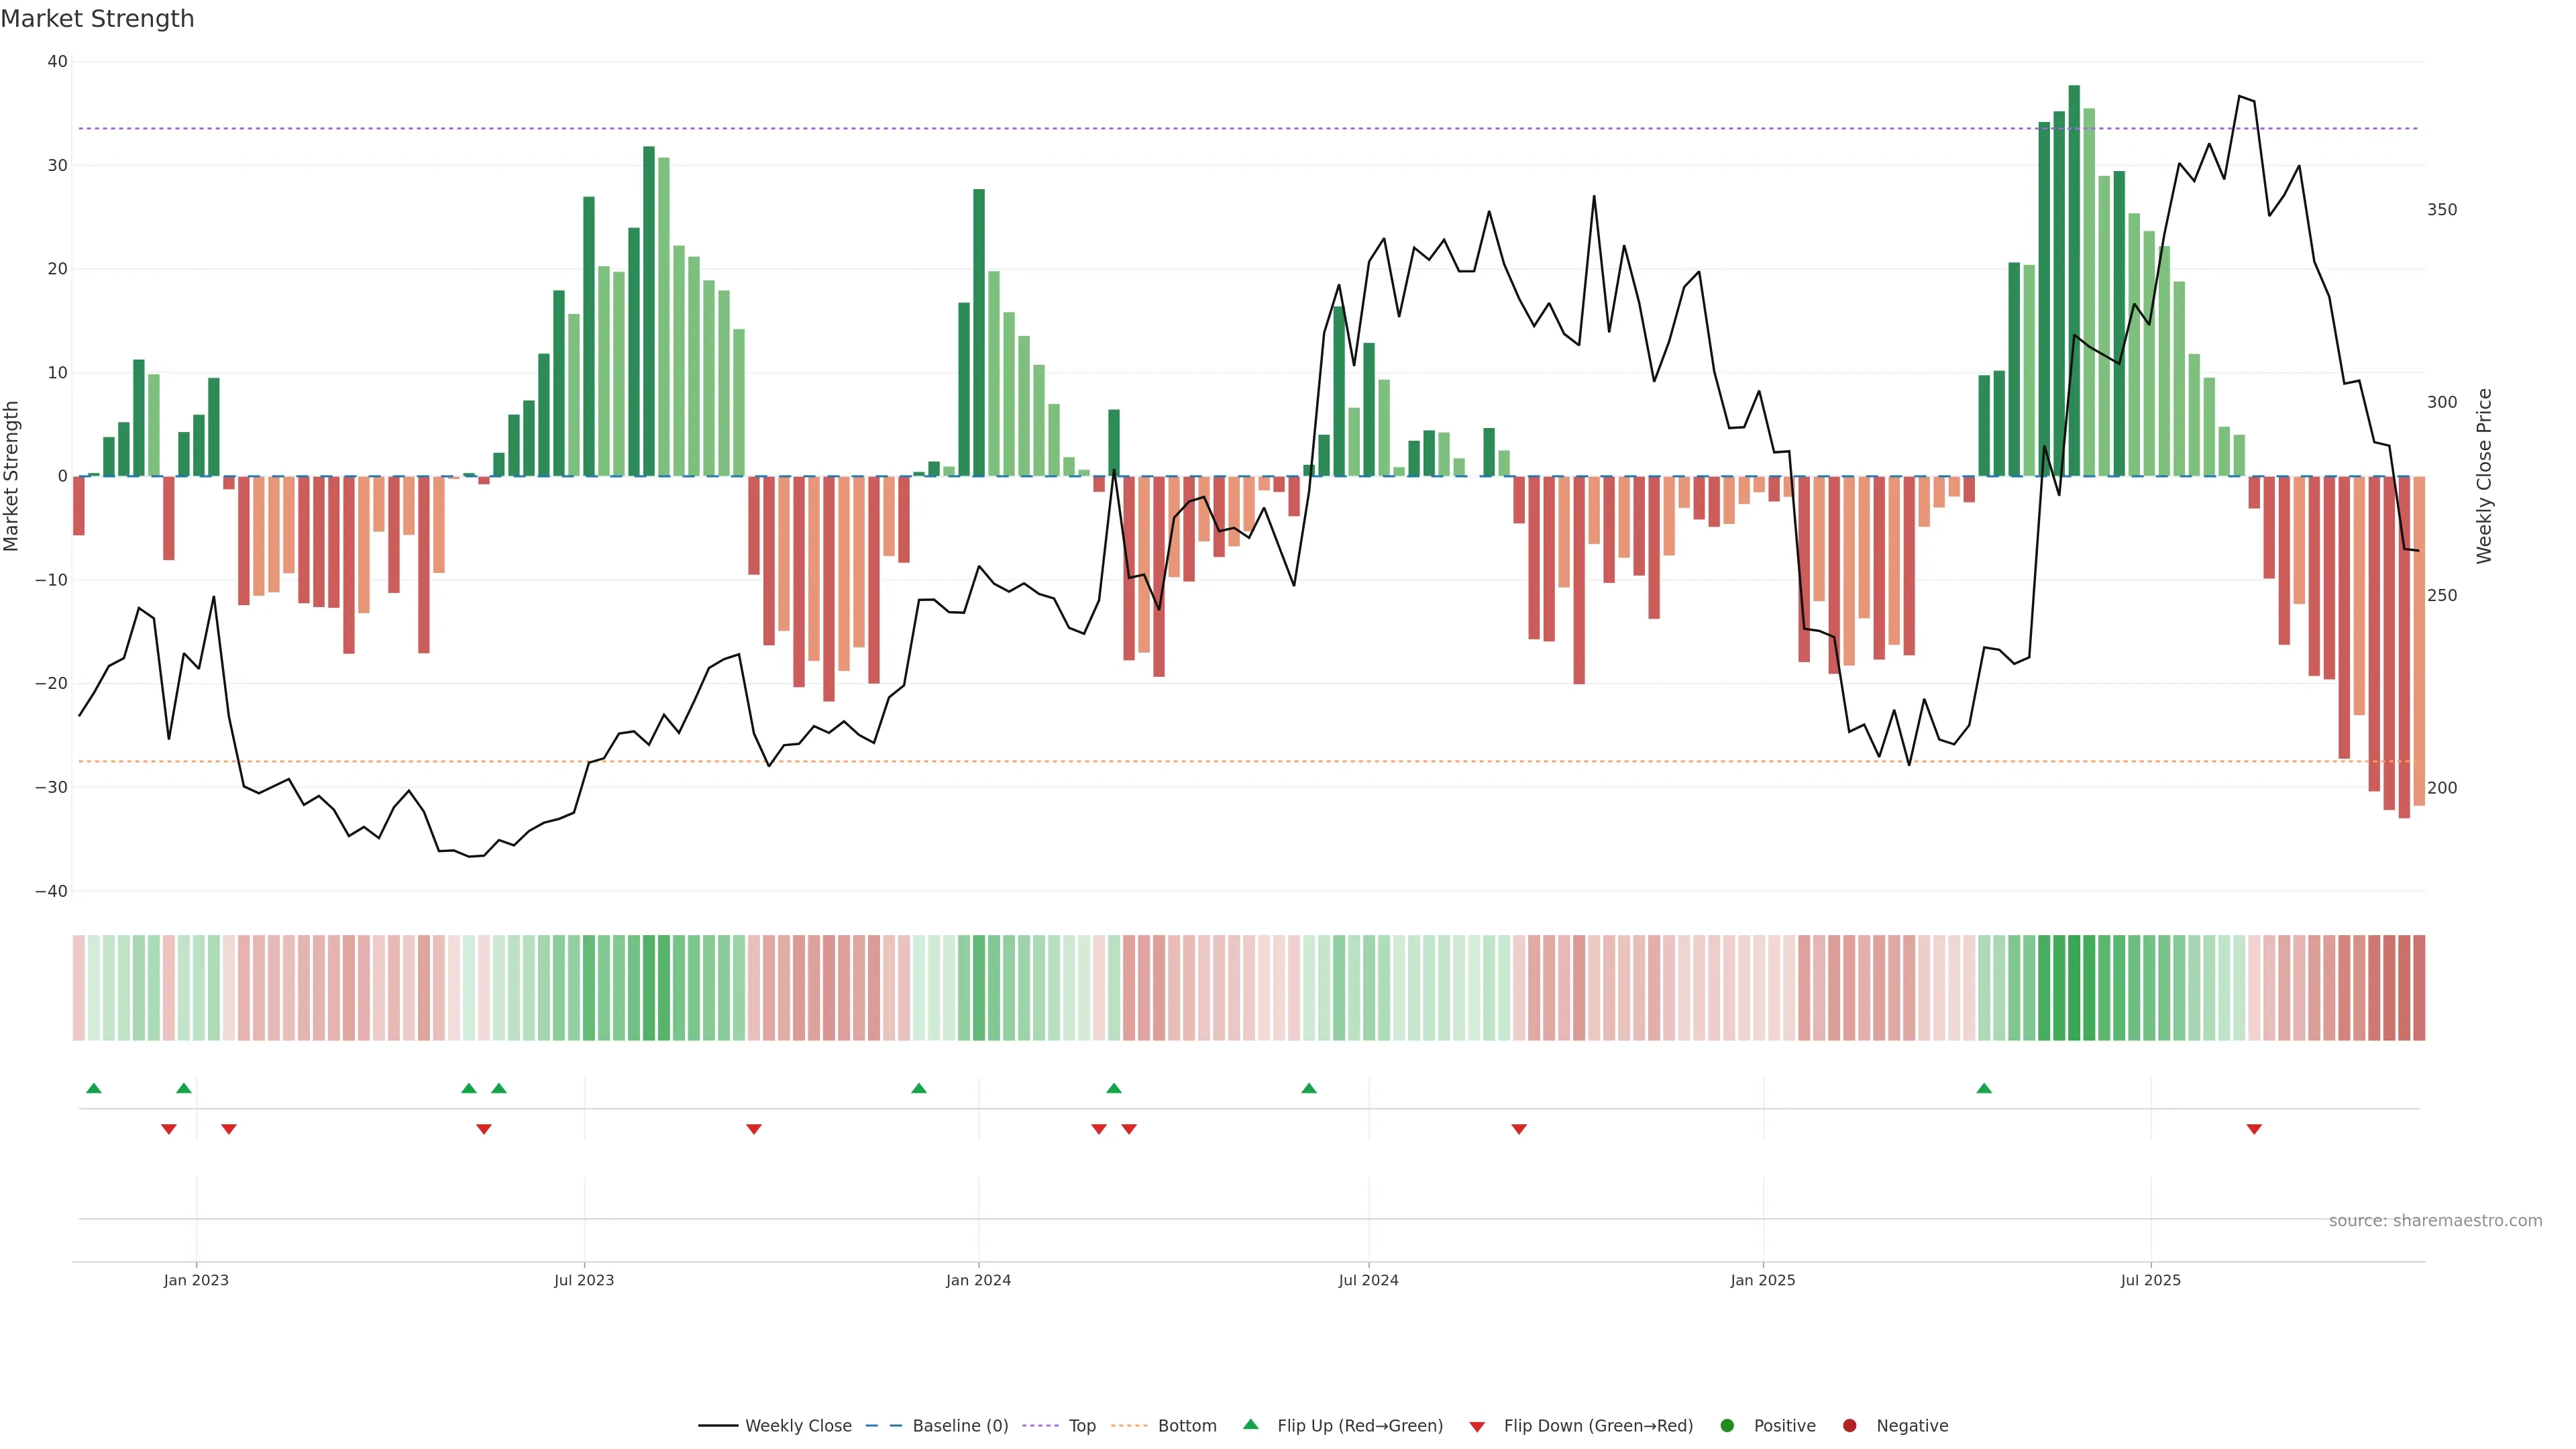Viewport: 2576px width, 1449px height.
Task: Click the Weekly Close Price right axis title
Action: (x=2484, y=476)
